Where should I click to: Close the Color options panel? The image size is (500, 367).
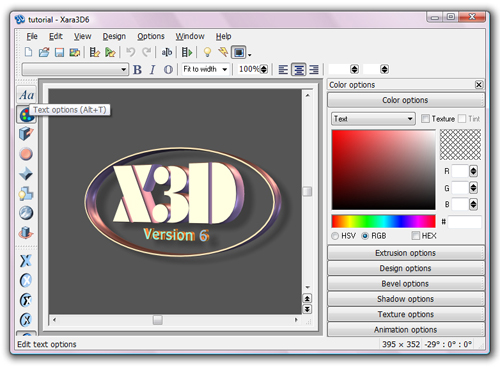point(479,85)
